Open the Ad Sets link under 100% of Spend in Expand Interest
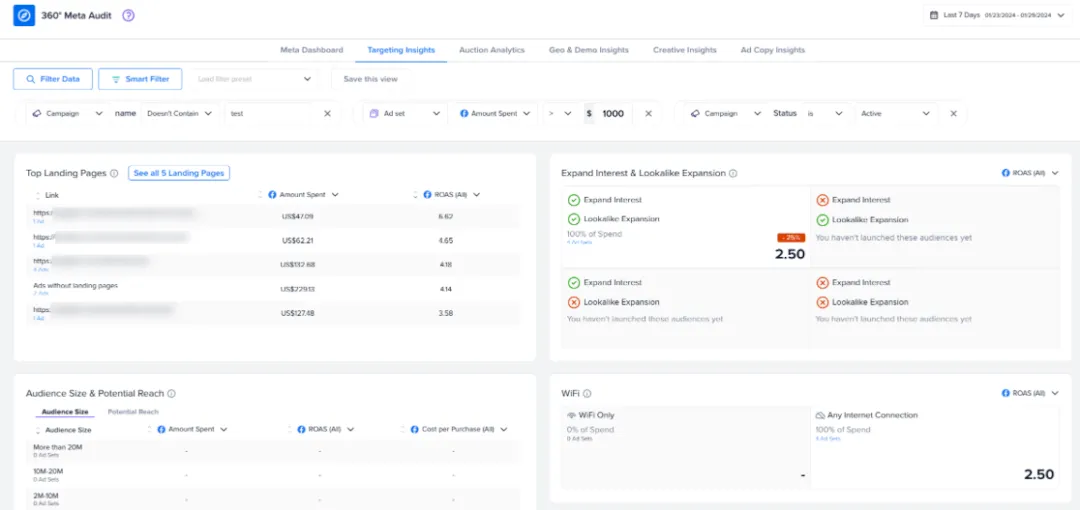1080x510 pixels. 579,243
